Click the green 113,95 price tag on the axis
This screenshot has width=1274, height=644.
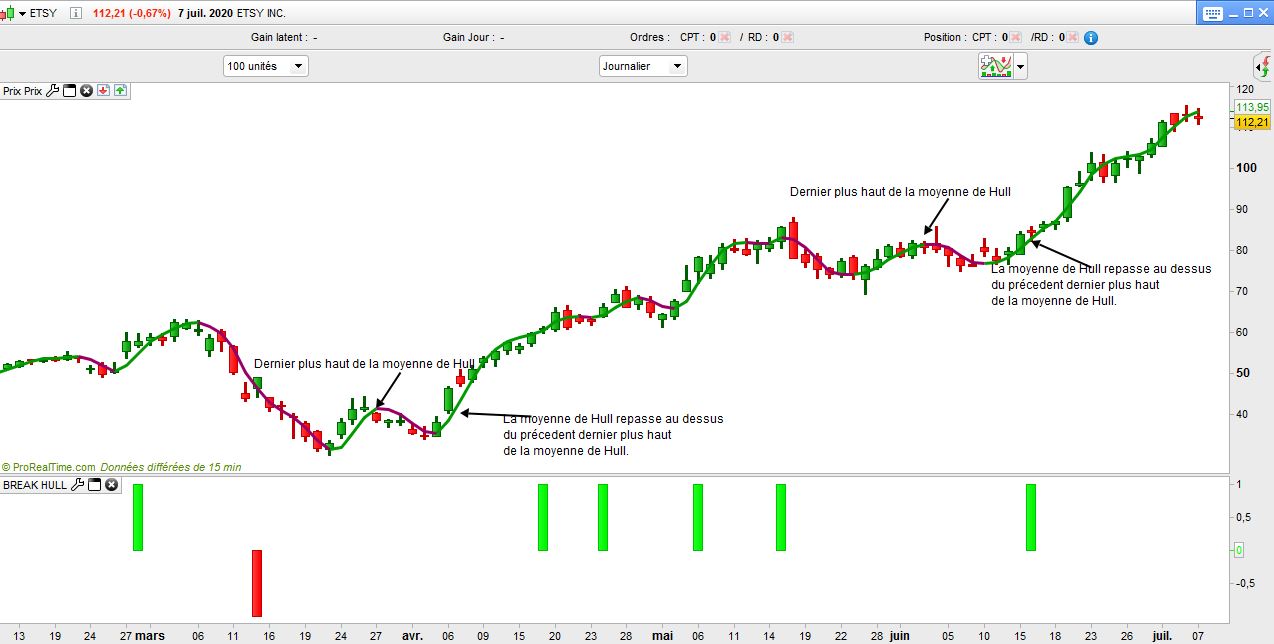(x=1252, y=107)
